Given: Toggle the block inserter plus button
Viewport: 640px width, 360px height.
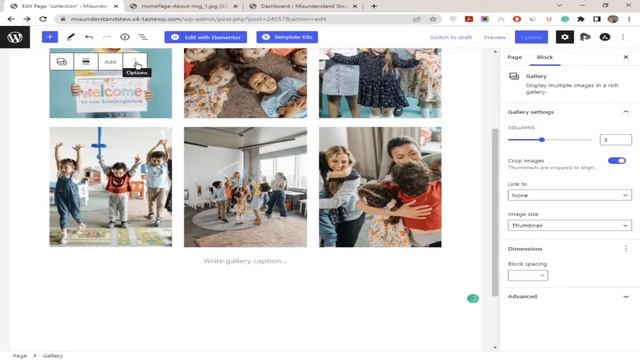Looking at the screenshot, I should click(50, 37).
